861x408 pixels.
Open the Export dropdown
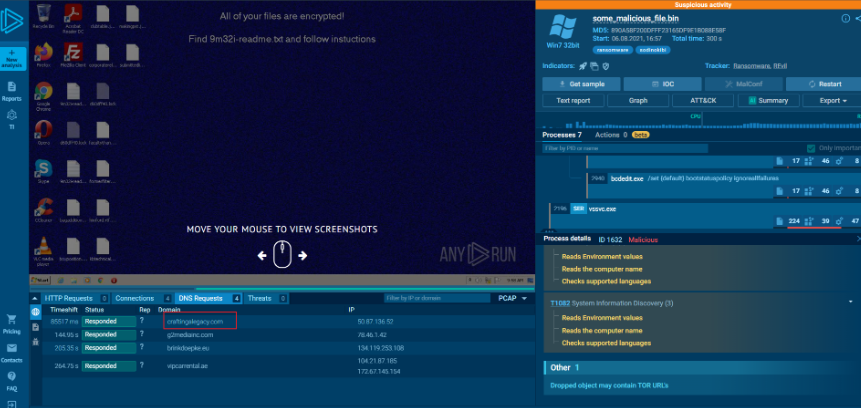(831, 100)
